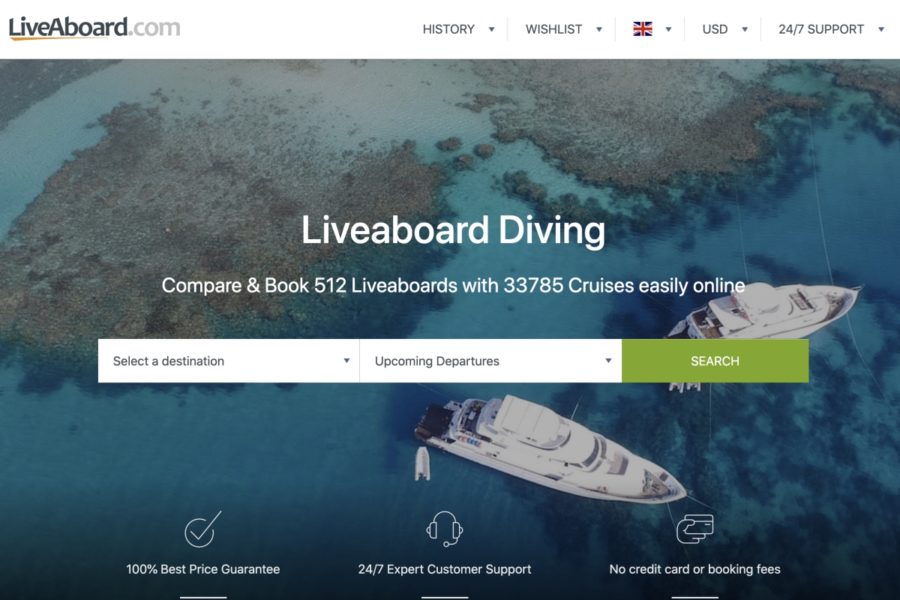The image size is (900, 600).
Task: Click the LiveAboard.com logo
Action: point(95,28)
